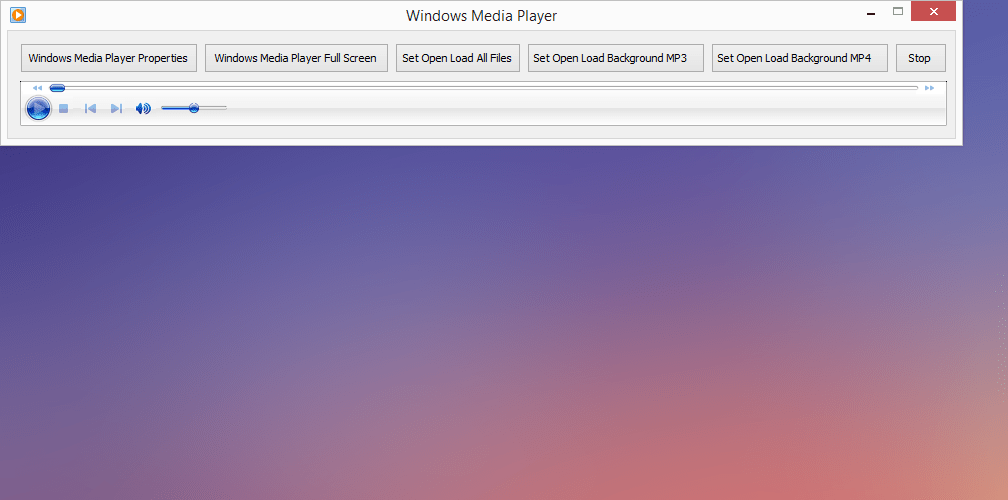
Task: Click the Stop text button
Action: click(921, 58)
